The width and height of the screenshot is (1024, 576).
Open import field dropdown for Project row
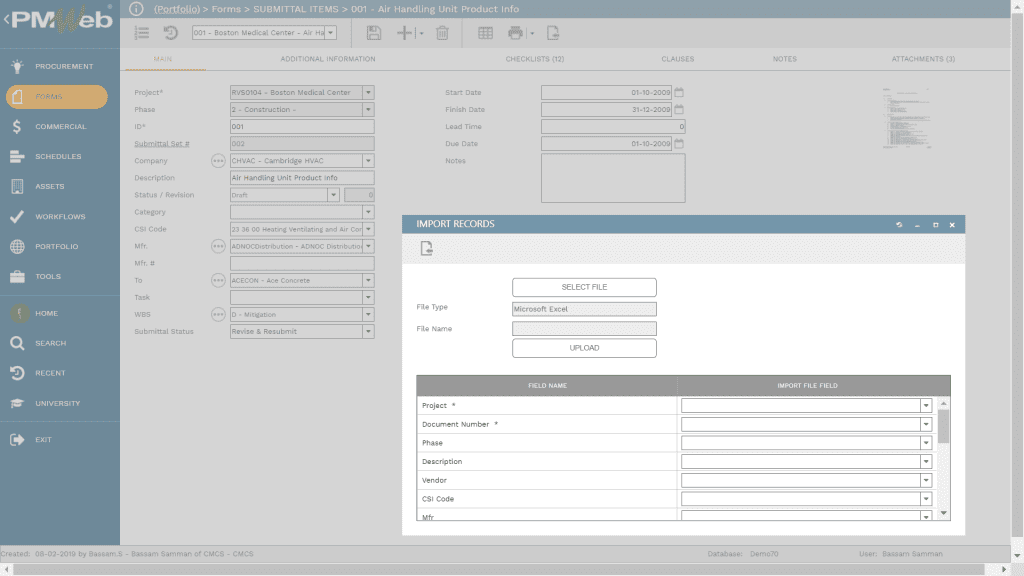[926, 406]
